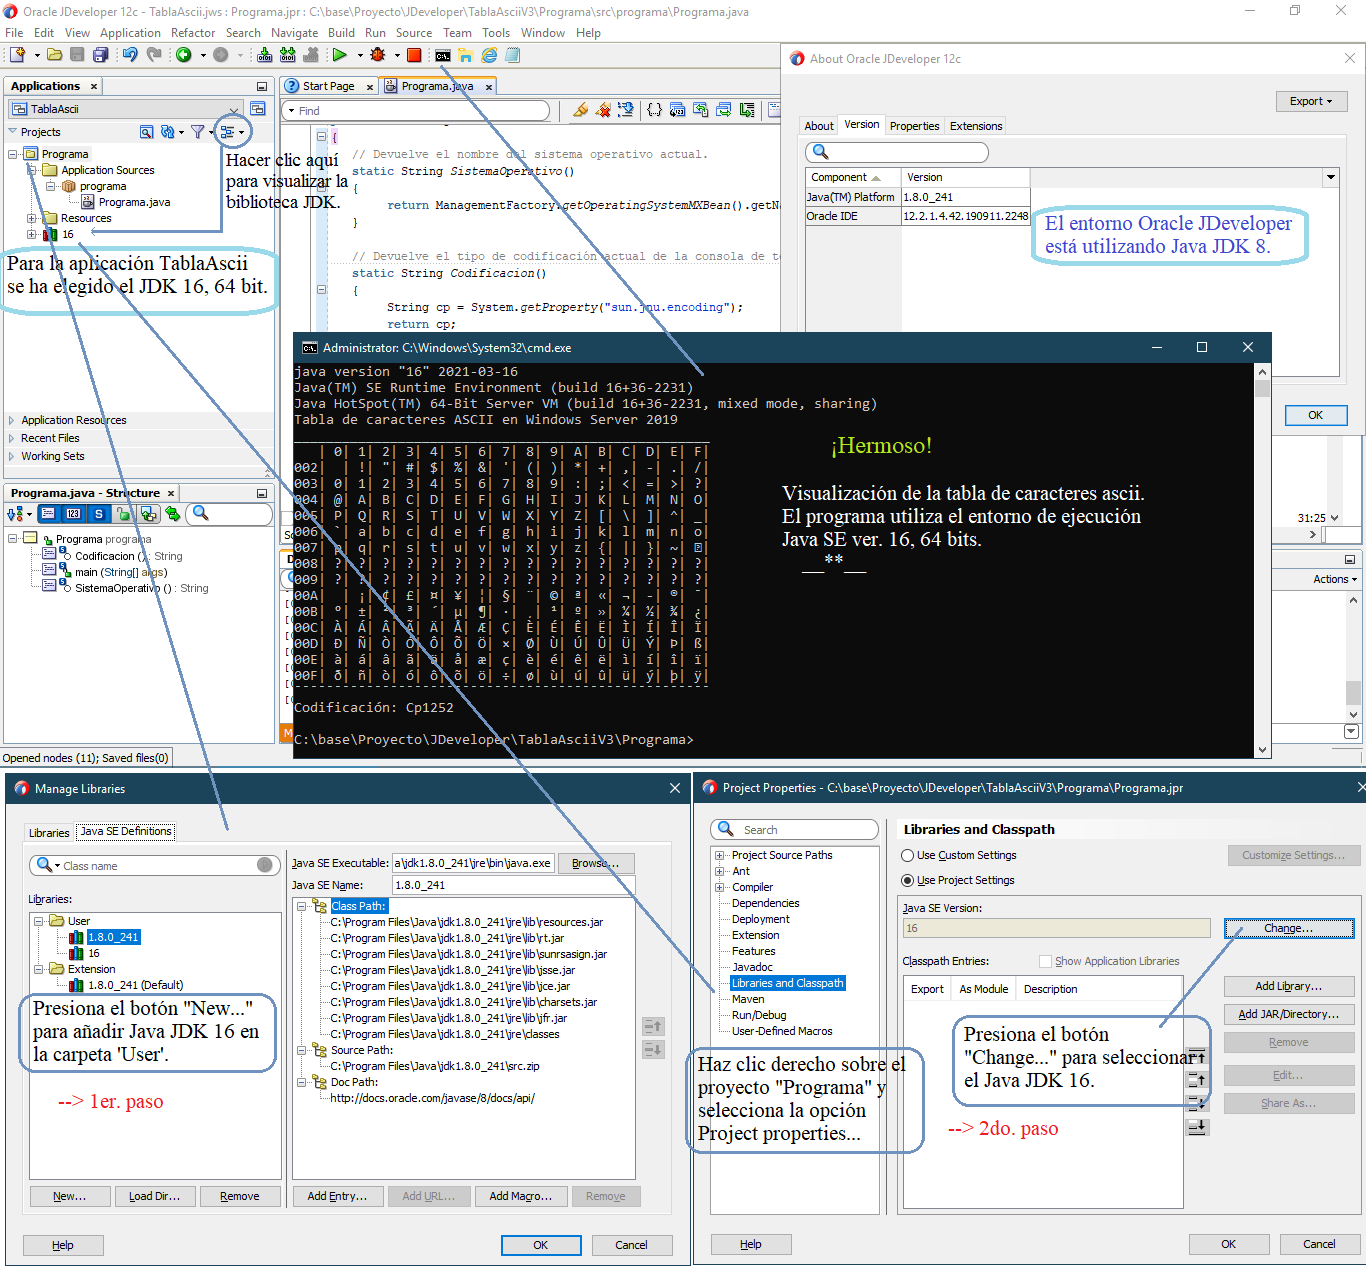Image resolution: width=1368 pixels, height=1278 pixels.
Task: Switch to the Start Page tab
Action: 328,87
